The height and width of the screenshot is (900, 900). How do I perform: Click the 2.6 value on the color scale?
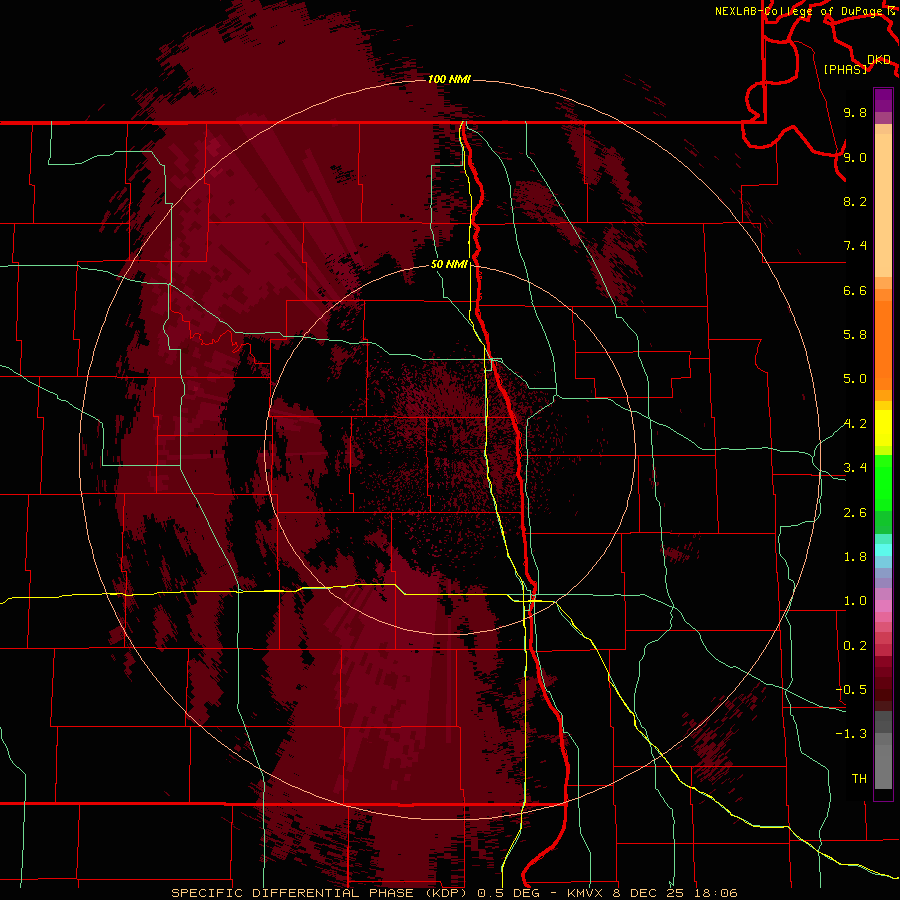pyautogui.click(x=855, y=513)
